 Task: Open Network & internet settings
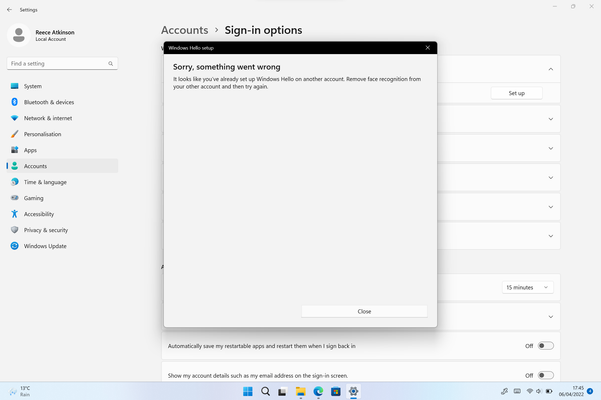[x=62, y=118]
